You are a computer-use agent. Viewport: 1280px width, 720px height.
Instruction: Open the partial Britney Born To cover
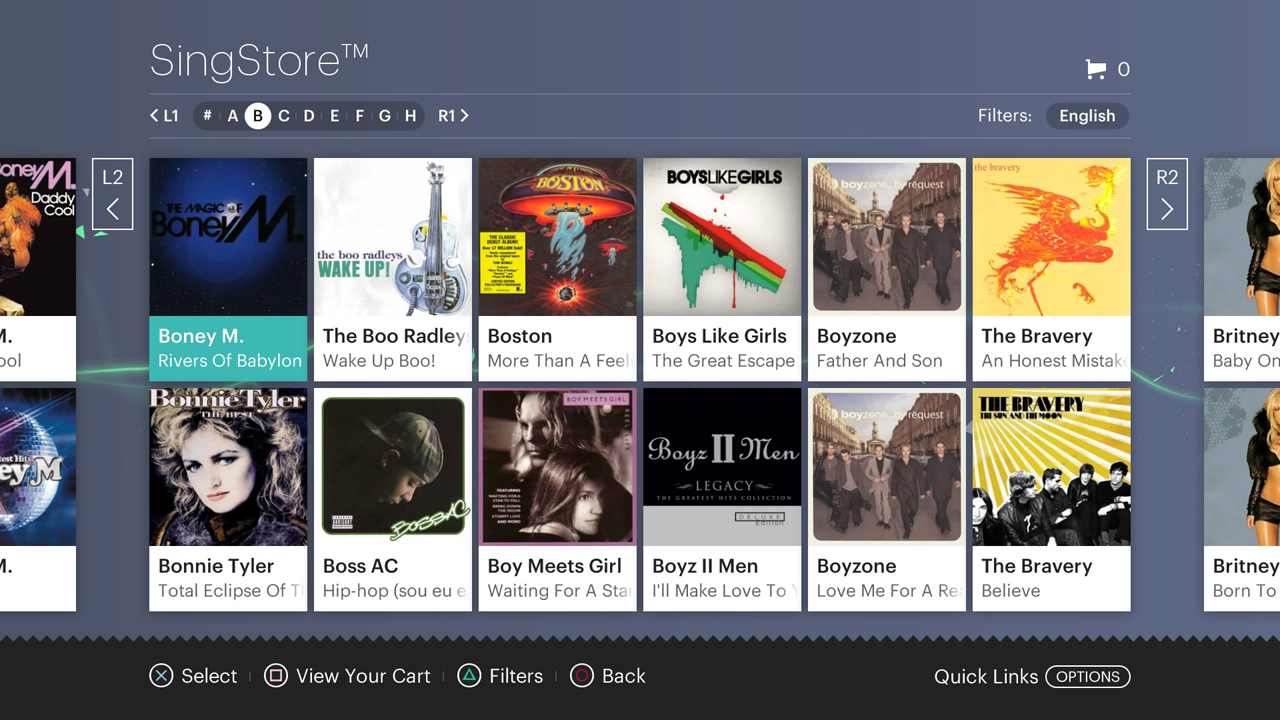click(1242, 467)
